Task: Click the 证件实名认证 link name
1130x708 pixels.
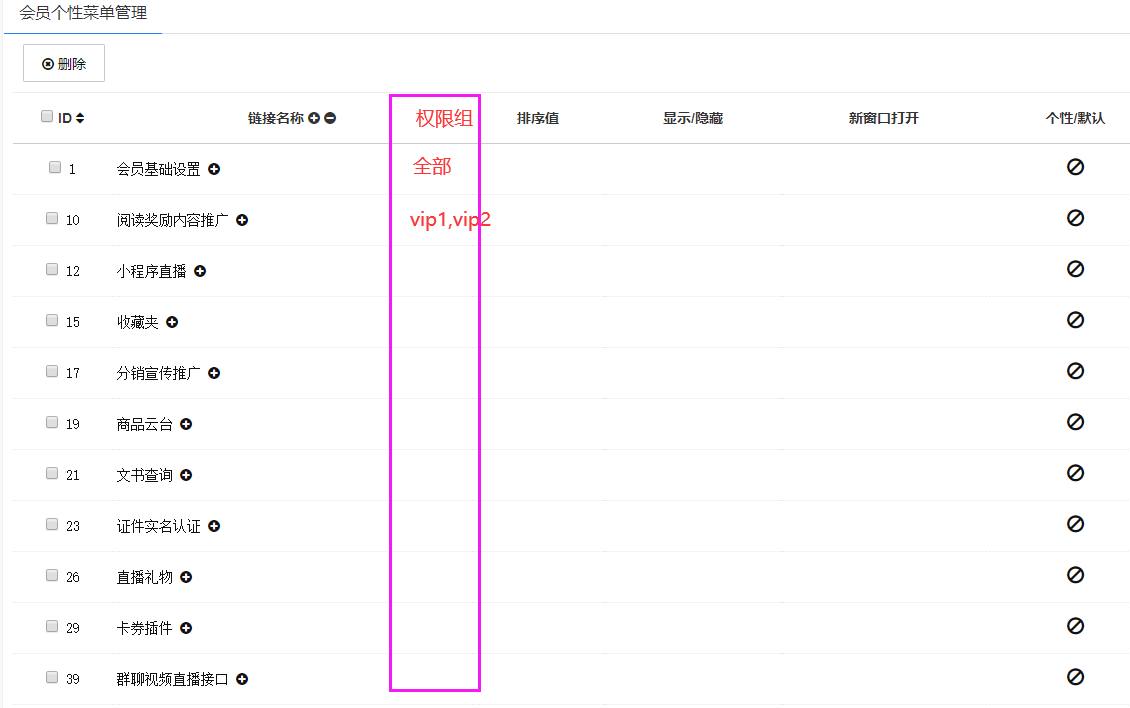Action: (158, 526)
